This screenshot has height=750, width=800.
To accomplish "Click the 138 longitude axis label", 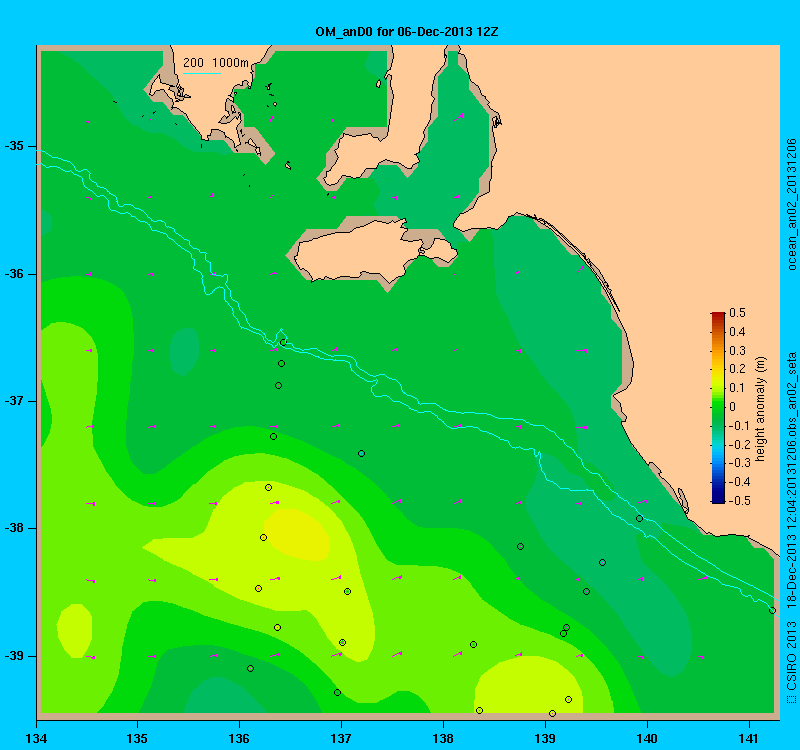I will [443, 739].
